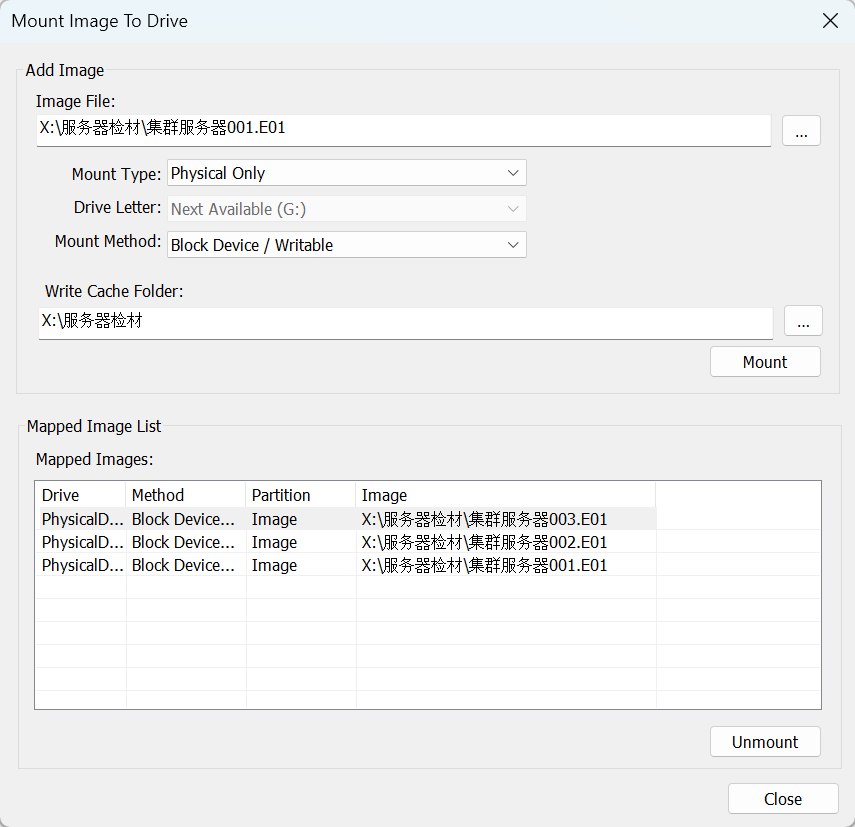Close the Mount Image To Drive window
Image resolution: width=855 pixels, height=827 pixels.
(829, 20)
